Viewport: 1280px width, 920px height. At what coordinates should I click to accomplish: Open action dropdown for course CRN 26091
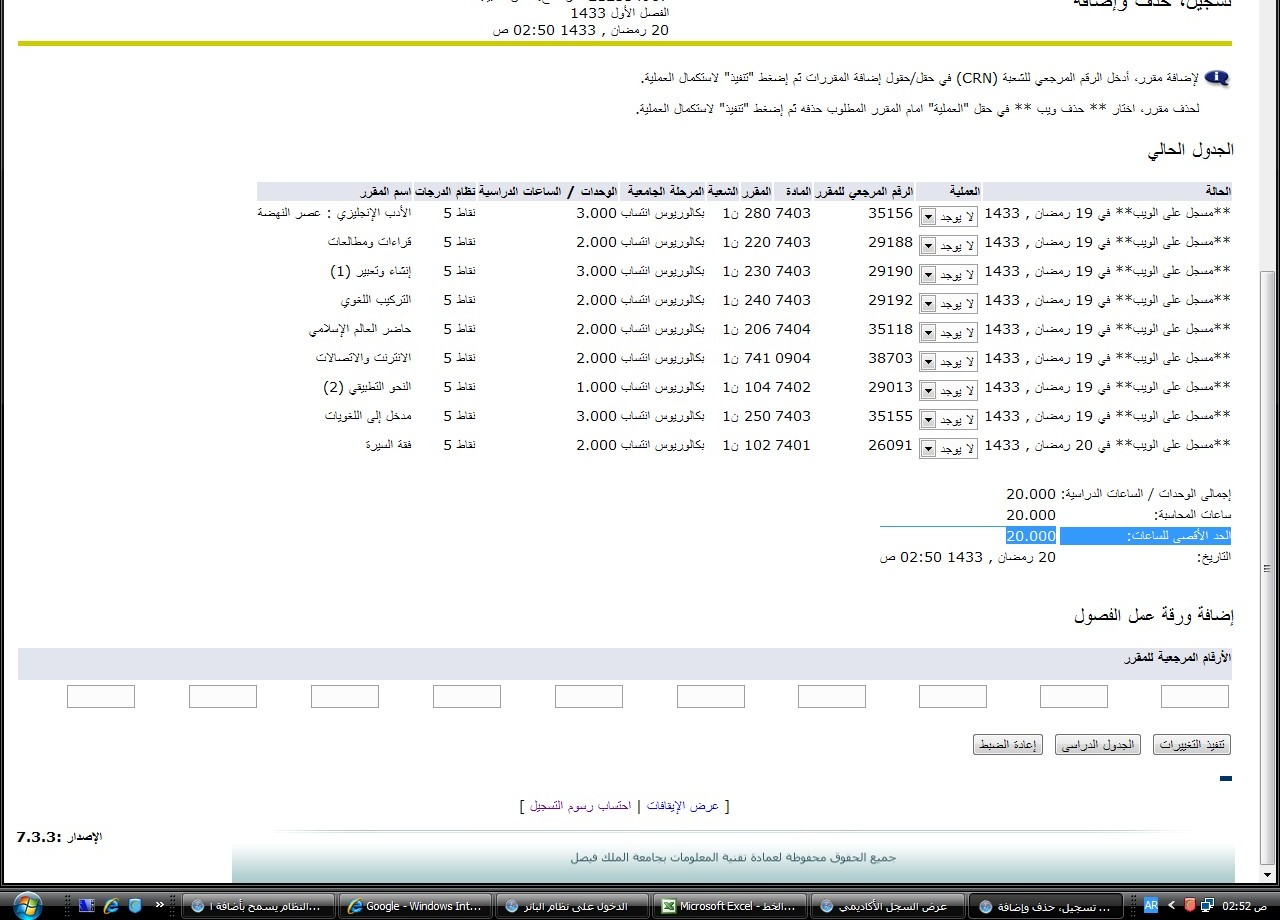[x=947, y=448]
